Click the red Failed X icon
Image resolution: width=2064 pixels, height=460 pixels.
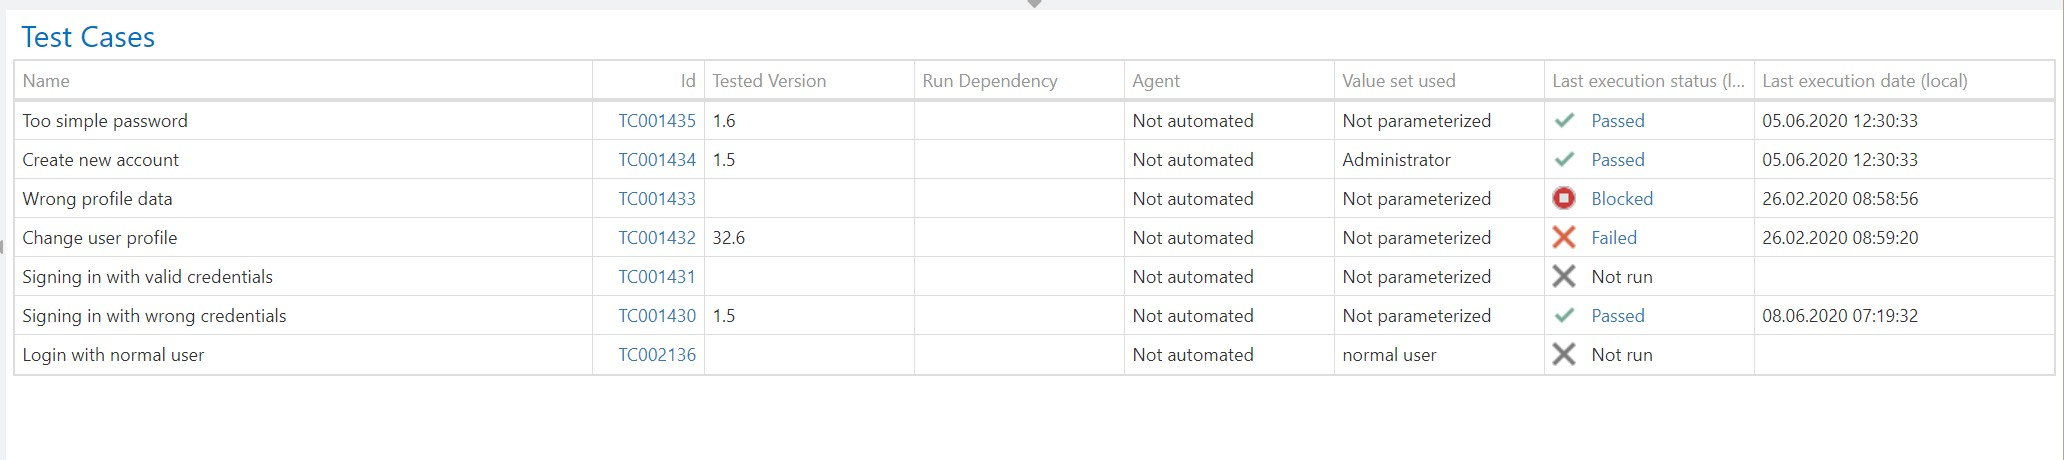coord(1564,238)
